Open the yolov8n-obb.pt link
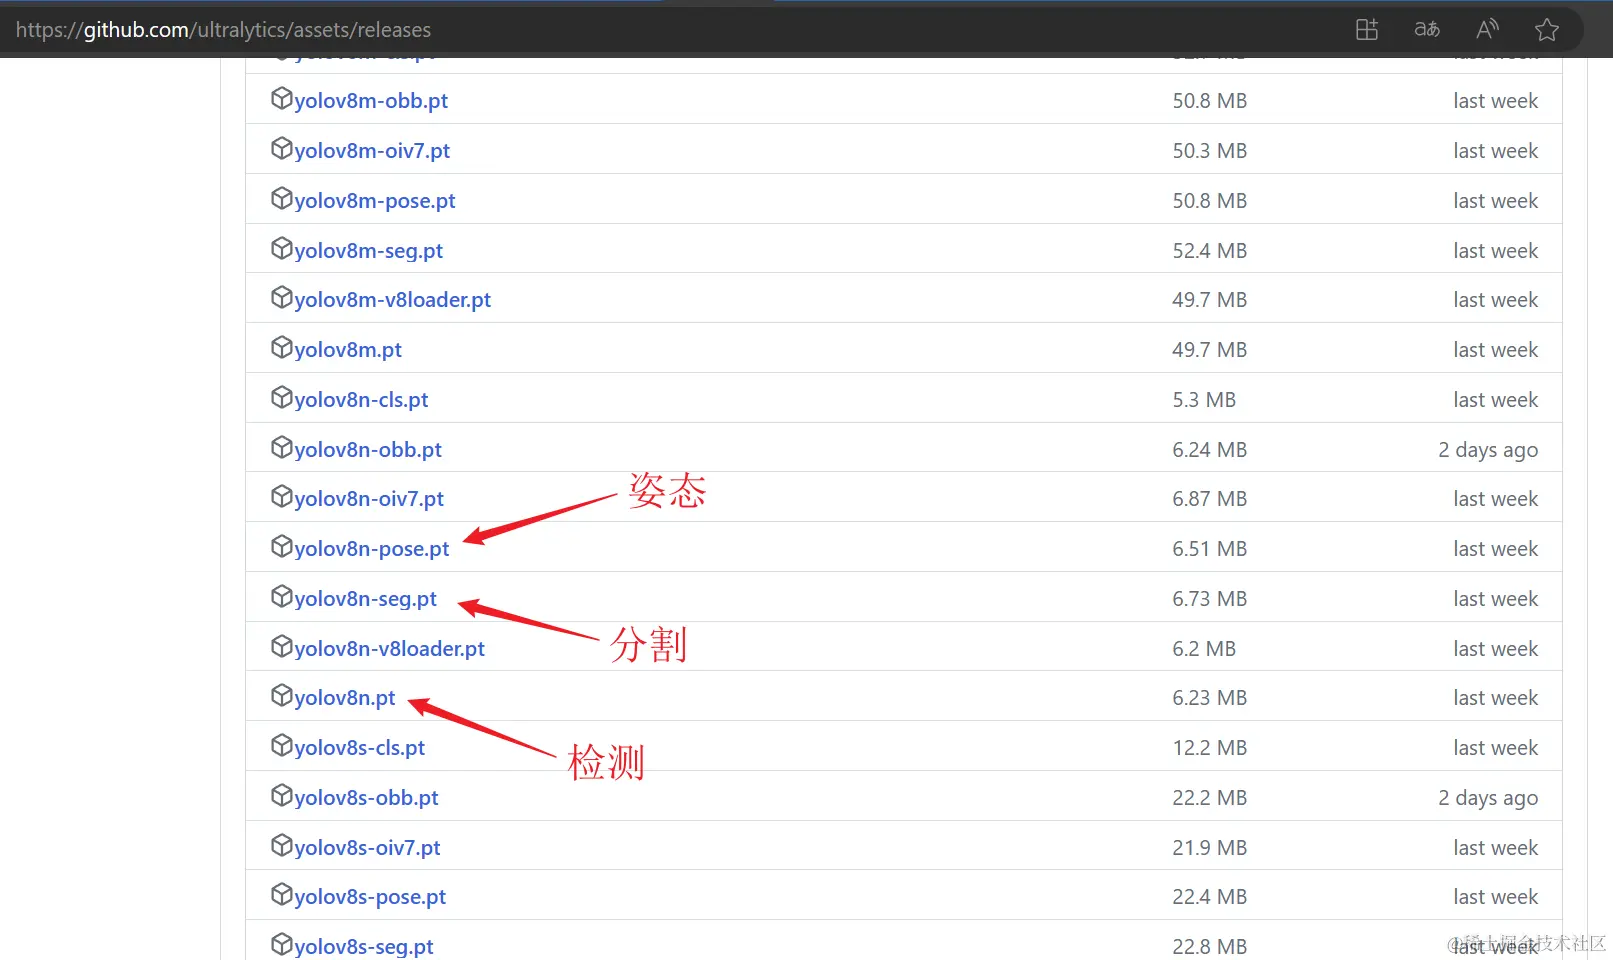The image size is (1613, 960). (x=368, y=450)
